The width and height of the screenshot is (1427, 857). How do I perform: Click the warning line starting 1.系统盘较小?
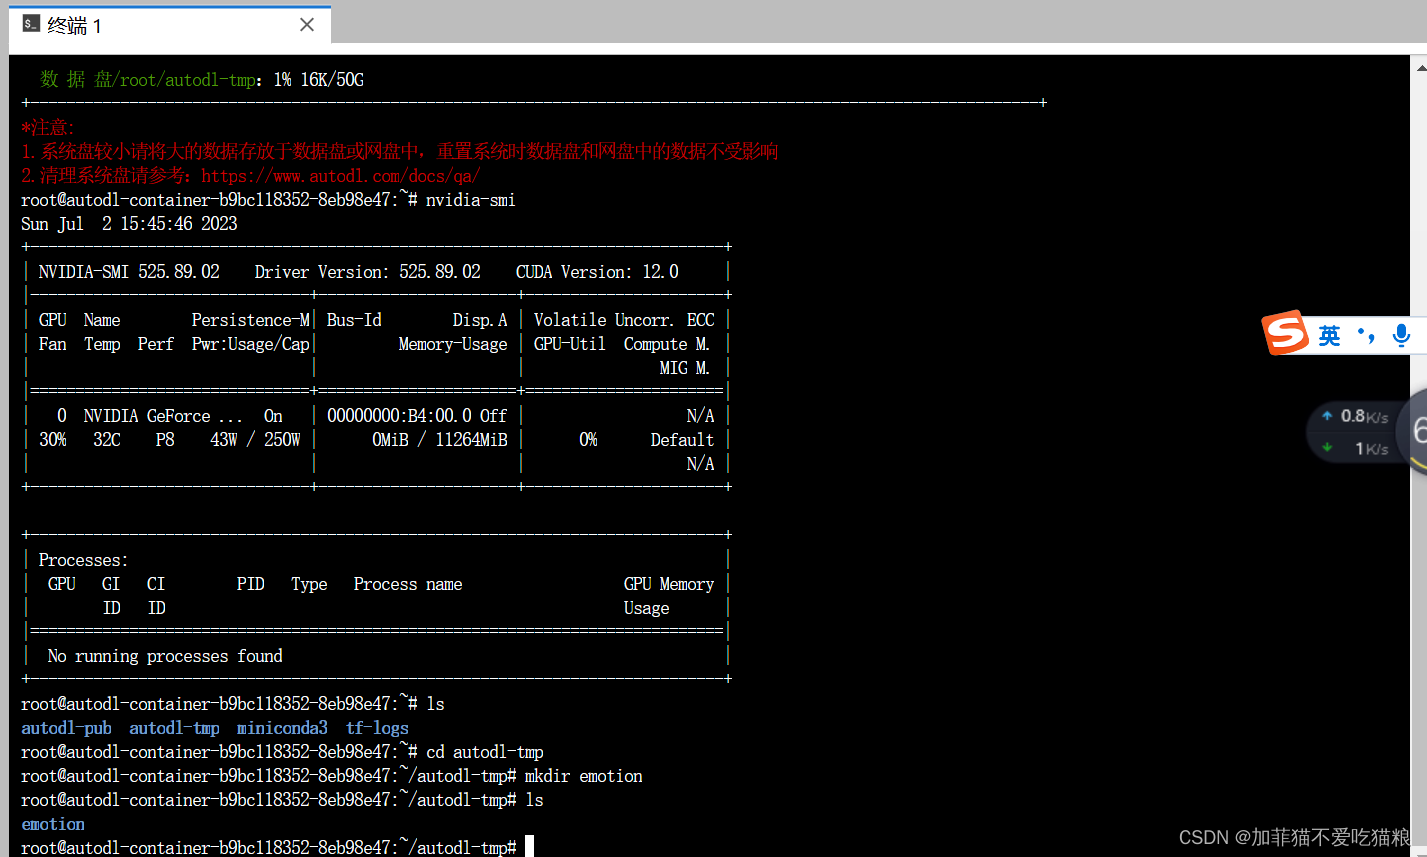[400, 152]
